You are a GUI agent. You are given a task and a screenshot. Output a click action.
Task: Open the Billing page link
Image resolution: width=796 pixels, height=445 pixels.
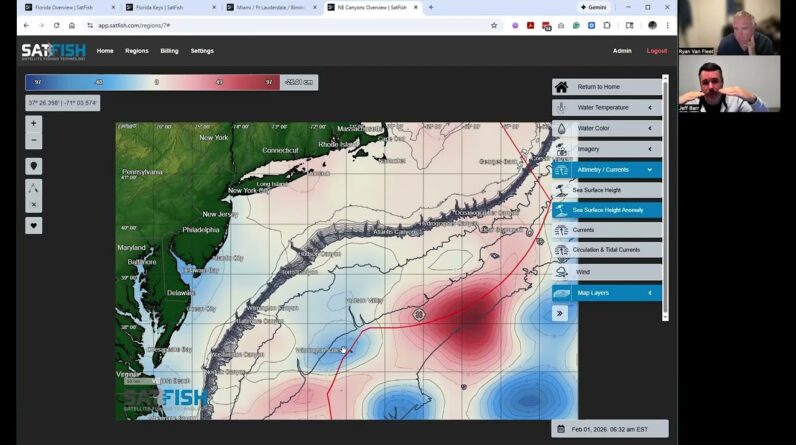[x=169, y=51]
